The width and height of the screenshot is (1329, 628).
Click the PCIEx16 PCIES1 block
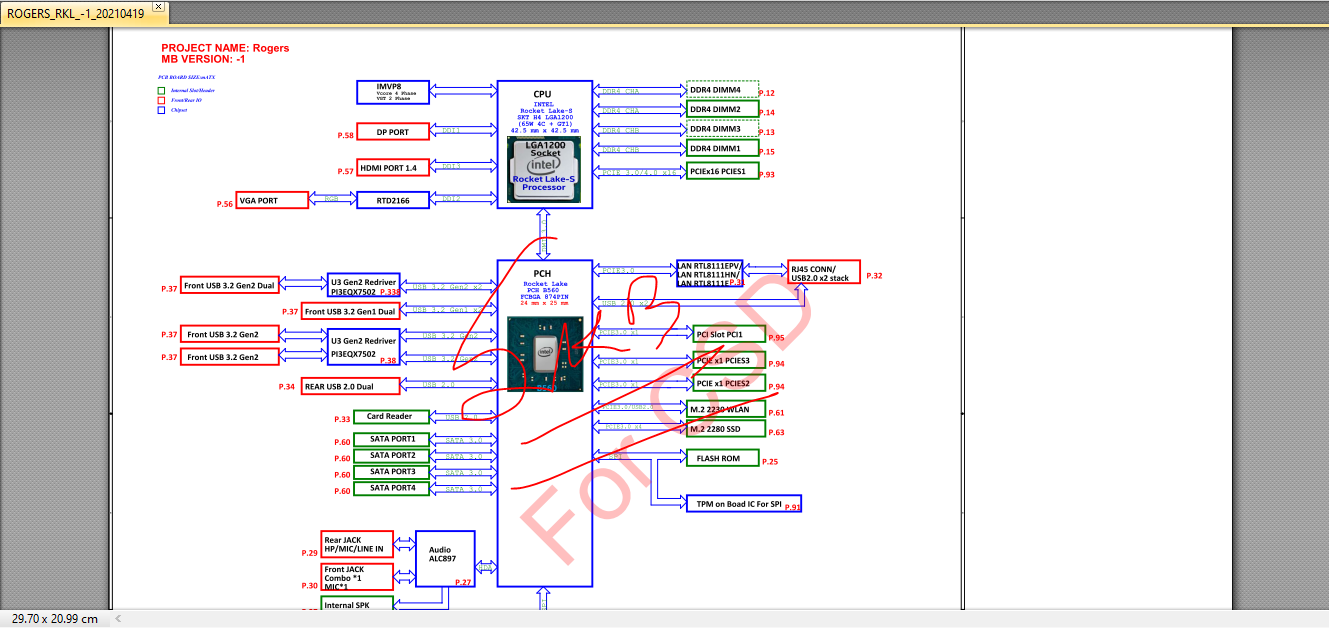point(722,171)
